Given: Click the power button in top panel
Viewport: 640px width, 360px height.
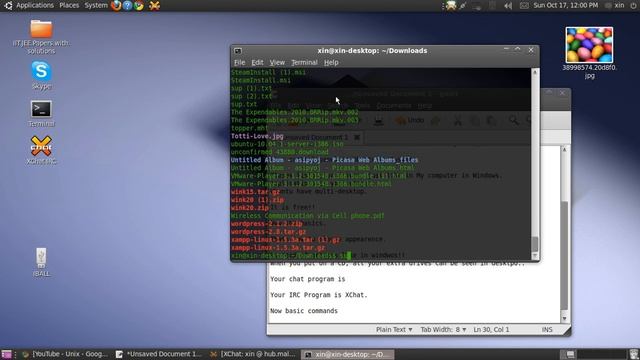Looking at the screenshot, I should coord(633,6).
